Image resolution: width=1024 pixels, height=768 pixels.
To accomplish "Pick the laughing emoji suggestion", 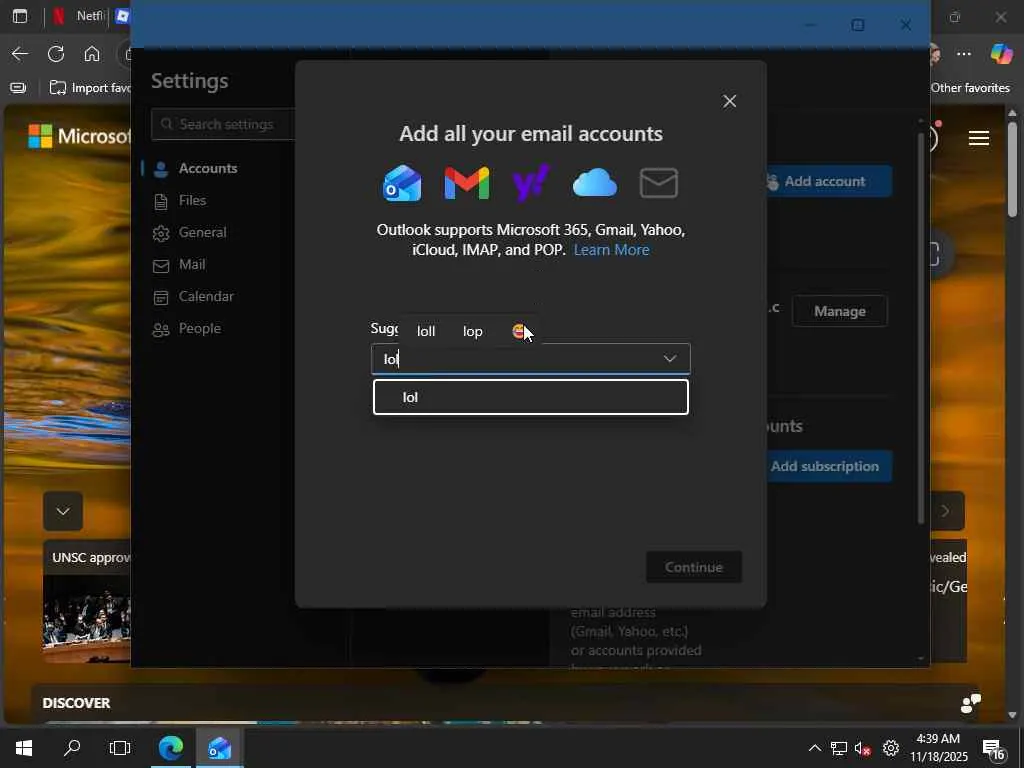I will tap(519, 331).
